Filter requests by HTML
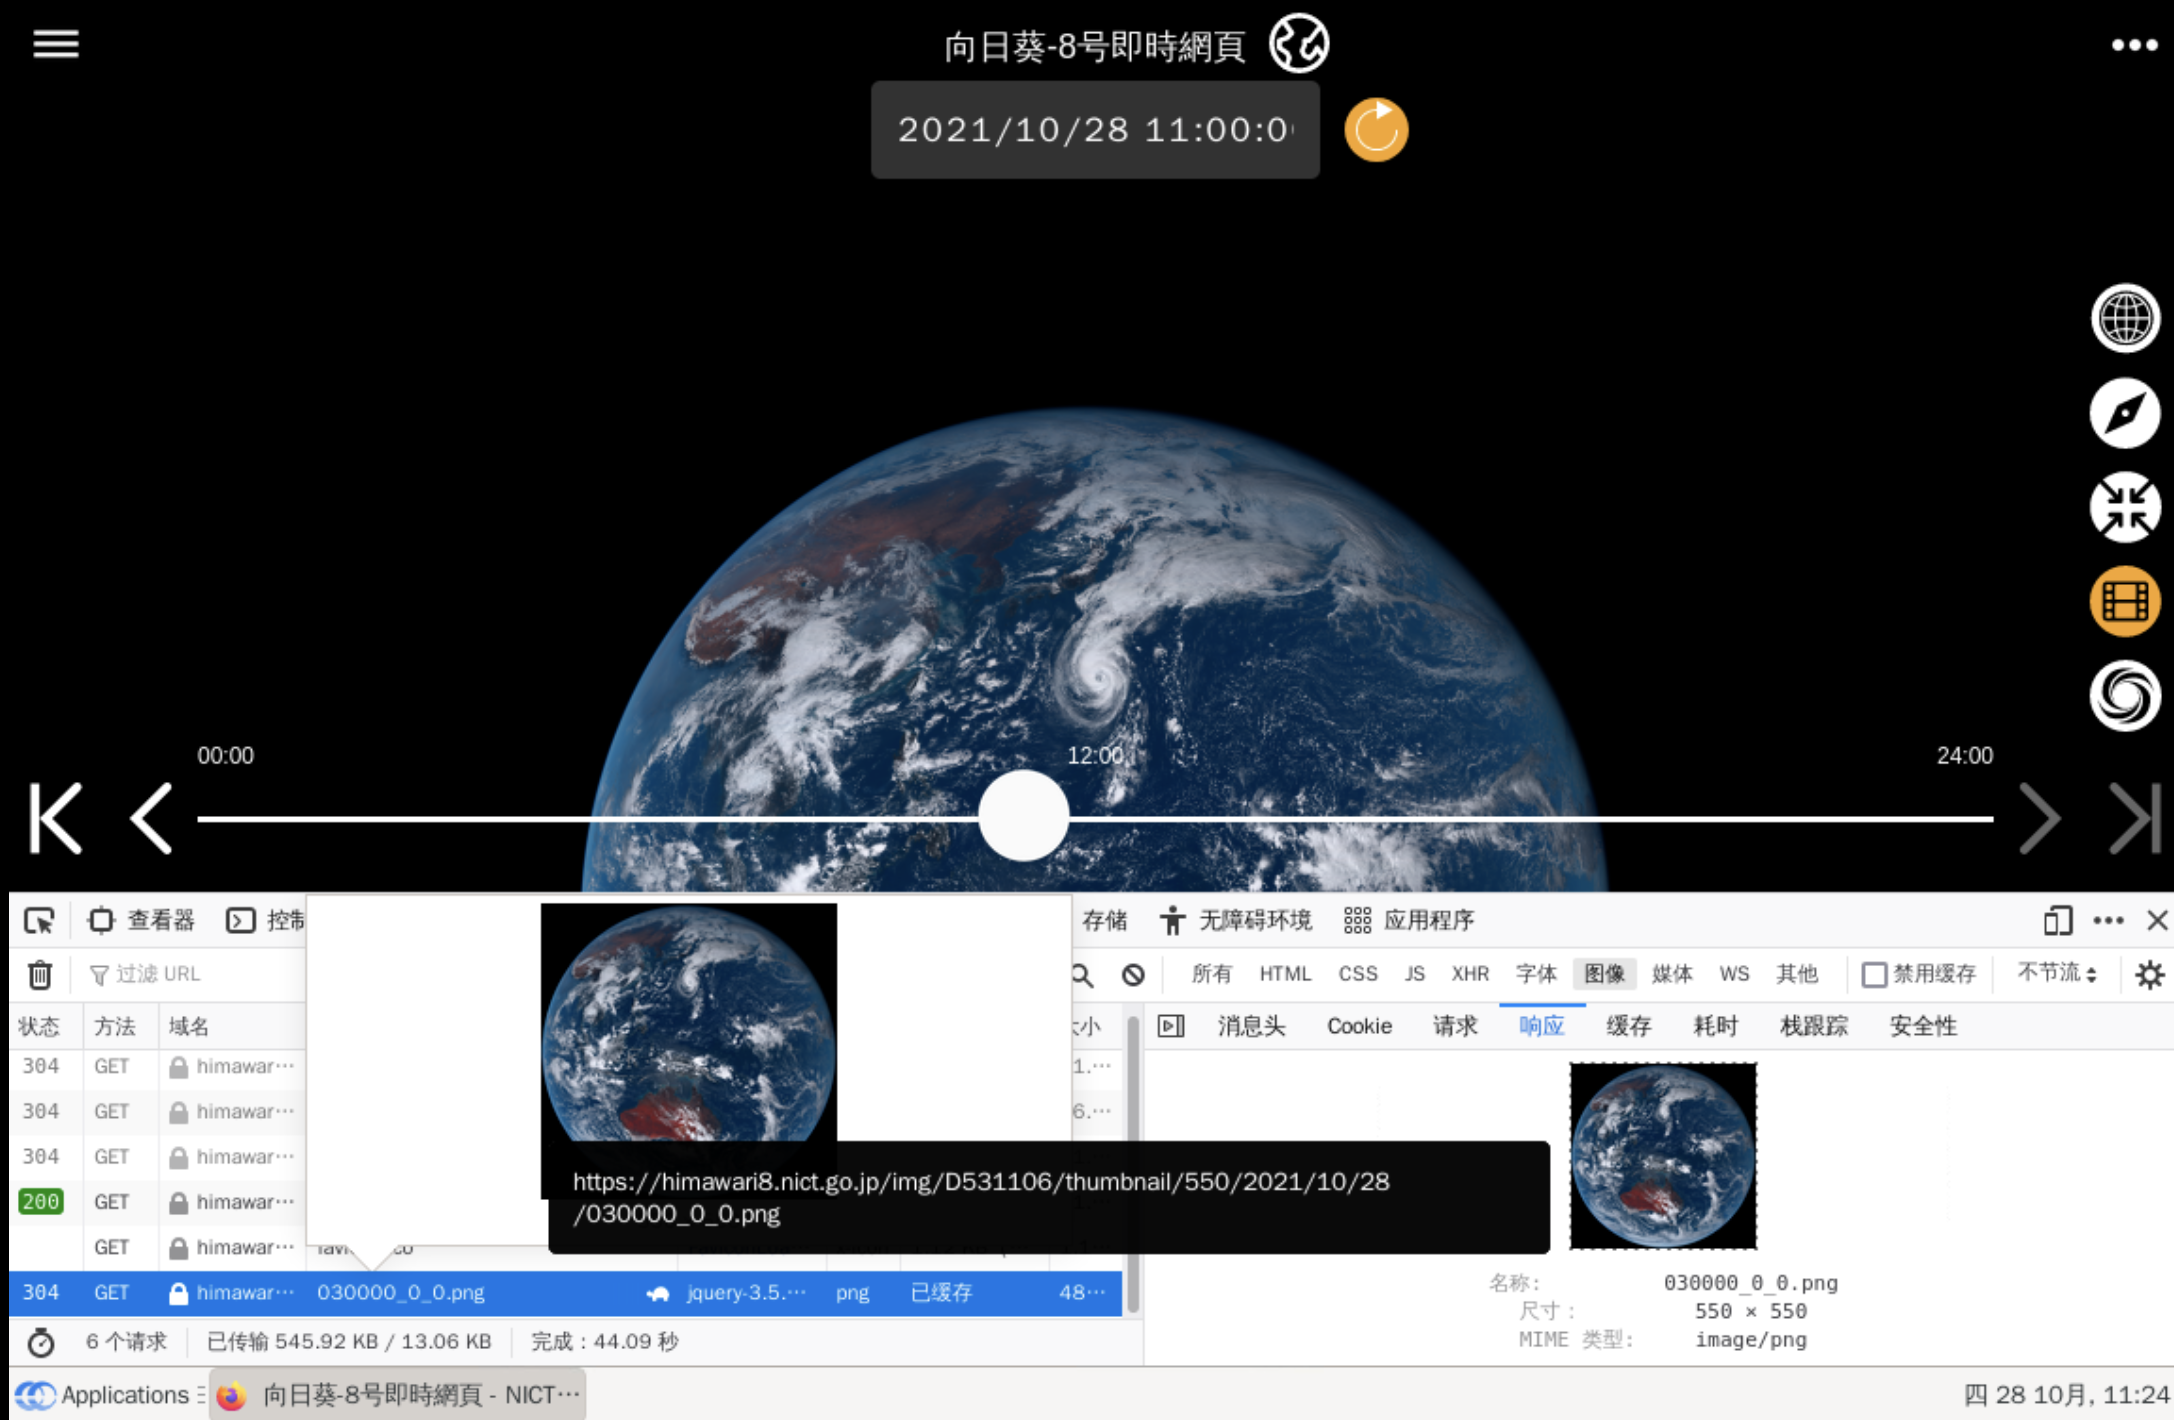Viewport: 2174px width, 1420px height. [1285, 974]
